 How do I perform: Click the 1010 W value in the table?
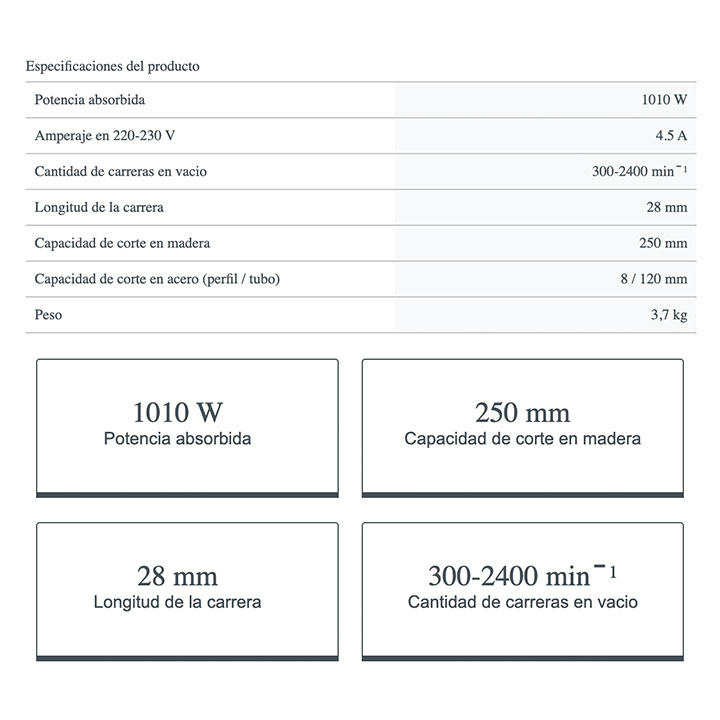[664, 100]
